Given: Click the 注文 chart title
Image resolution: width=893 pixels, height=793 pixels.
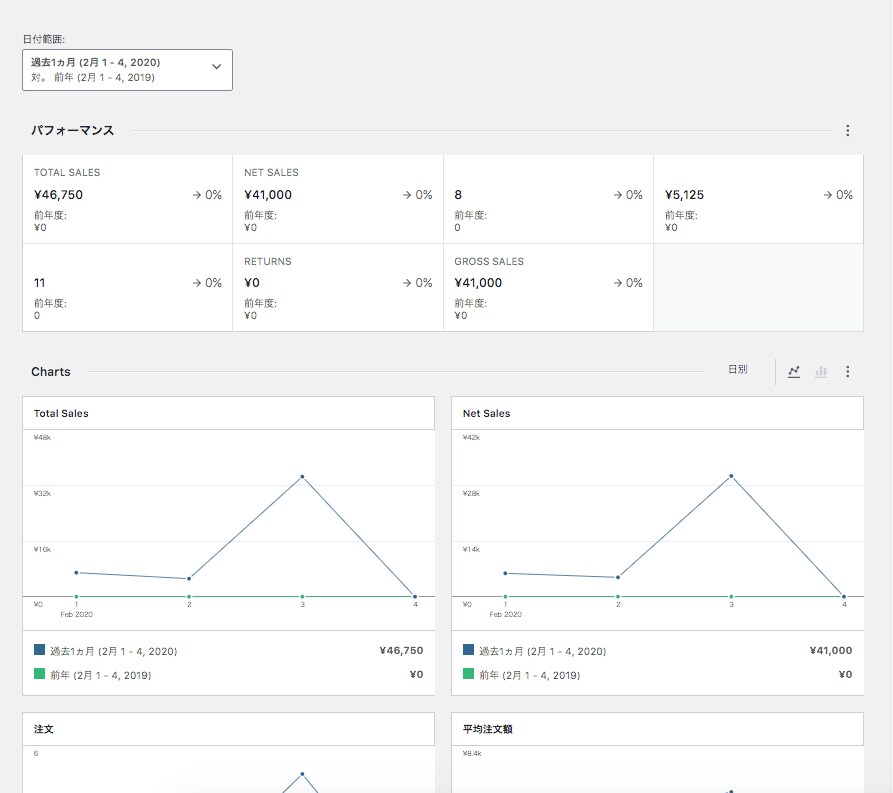Looking at the screenshot, I should 43,729.
